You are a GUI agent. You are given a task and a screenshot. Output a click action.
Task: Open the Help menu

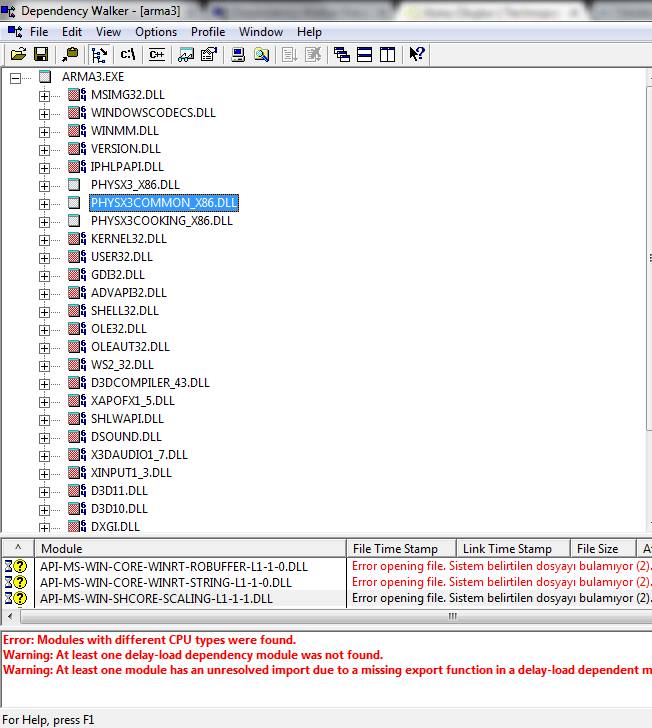tap(309, 32)
